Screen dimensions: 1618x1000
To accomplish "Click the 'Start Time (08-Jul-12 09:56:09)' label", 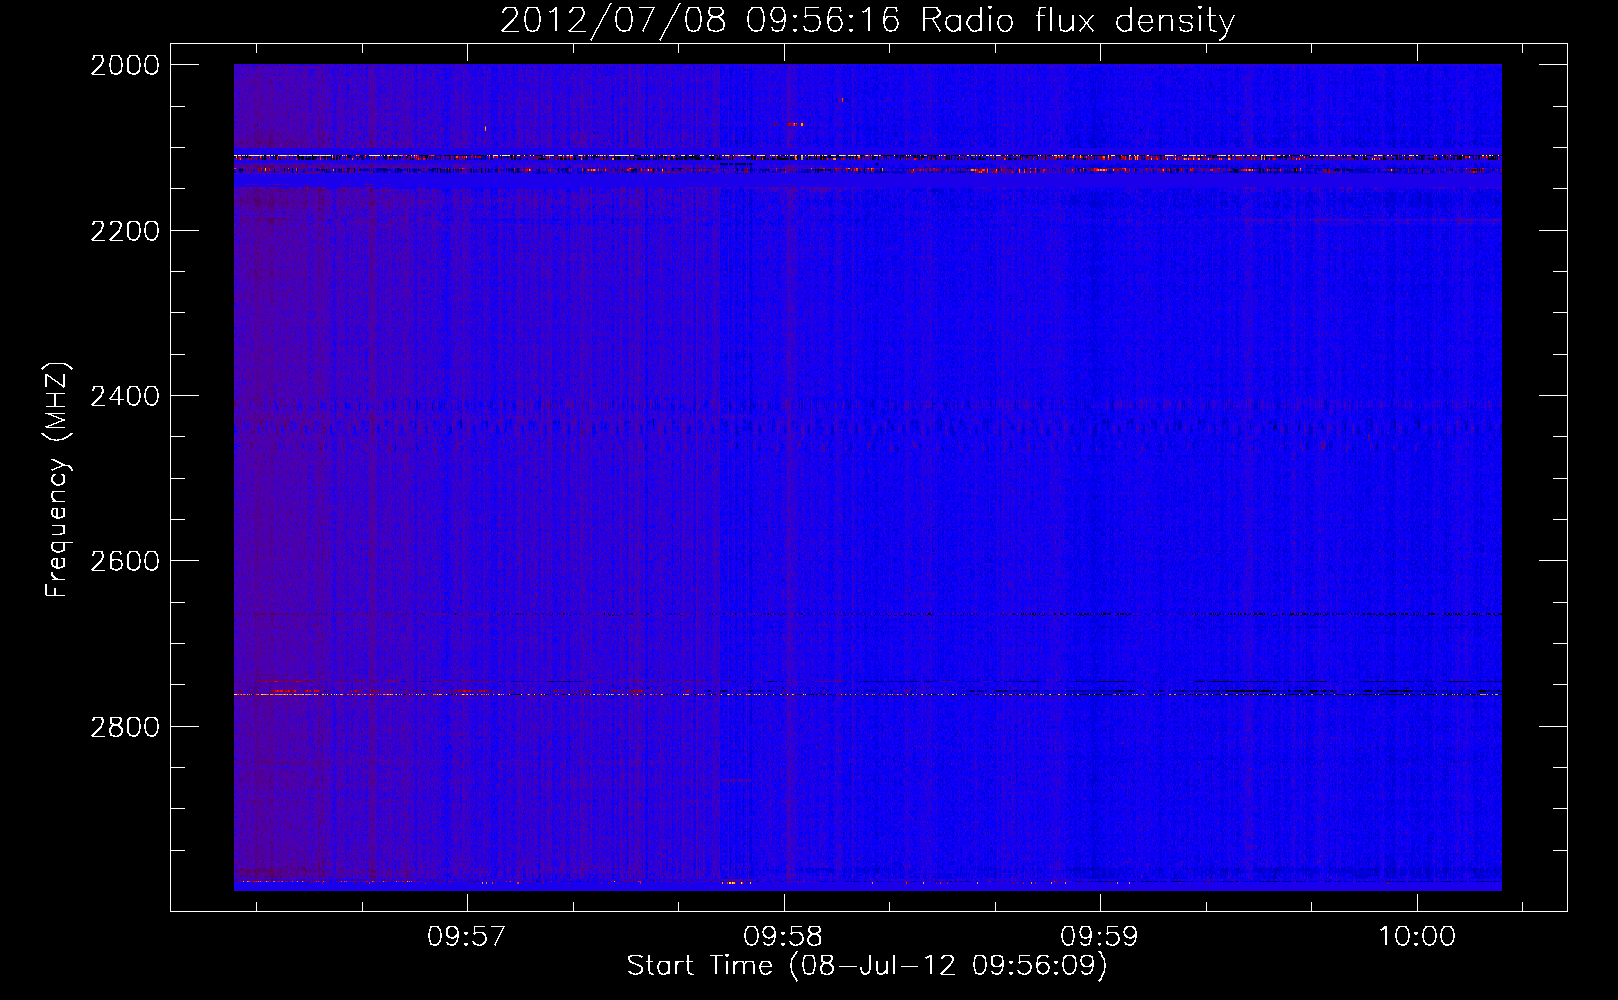I will click(867, 966).
